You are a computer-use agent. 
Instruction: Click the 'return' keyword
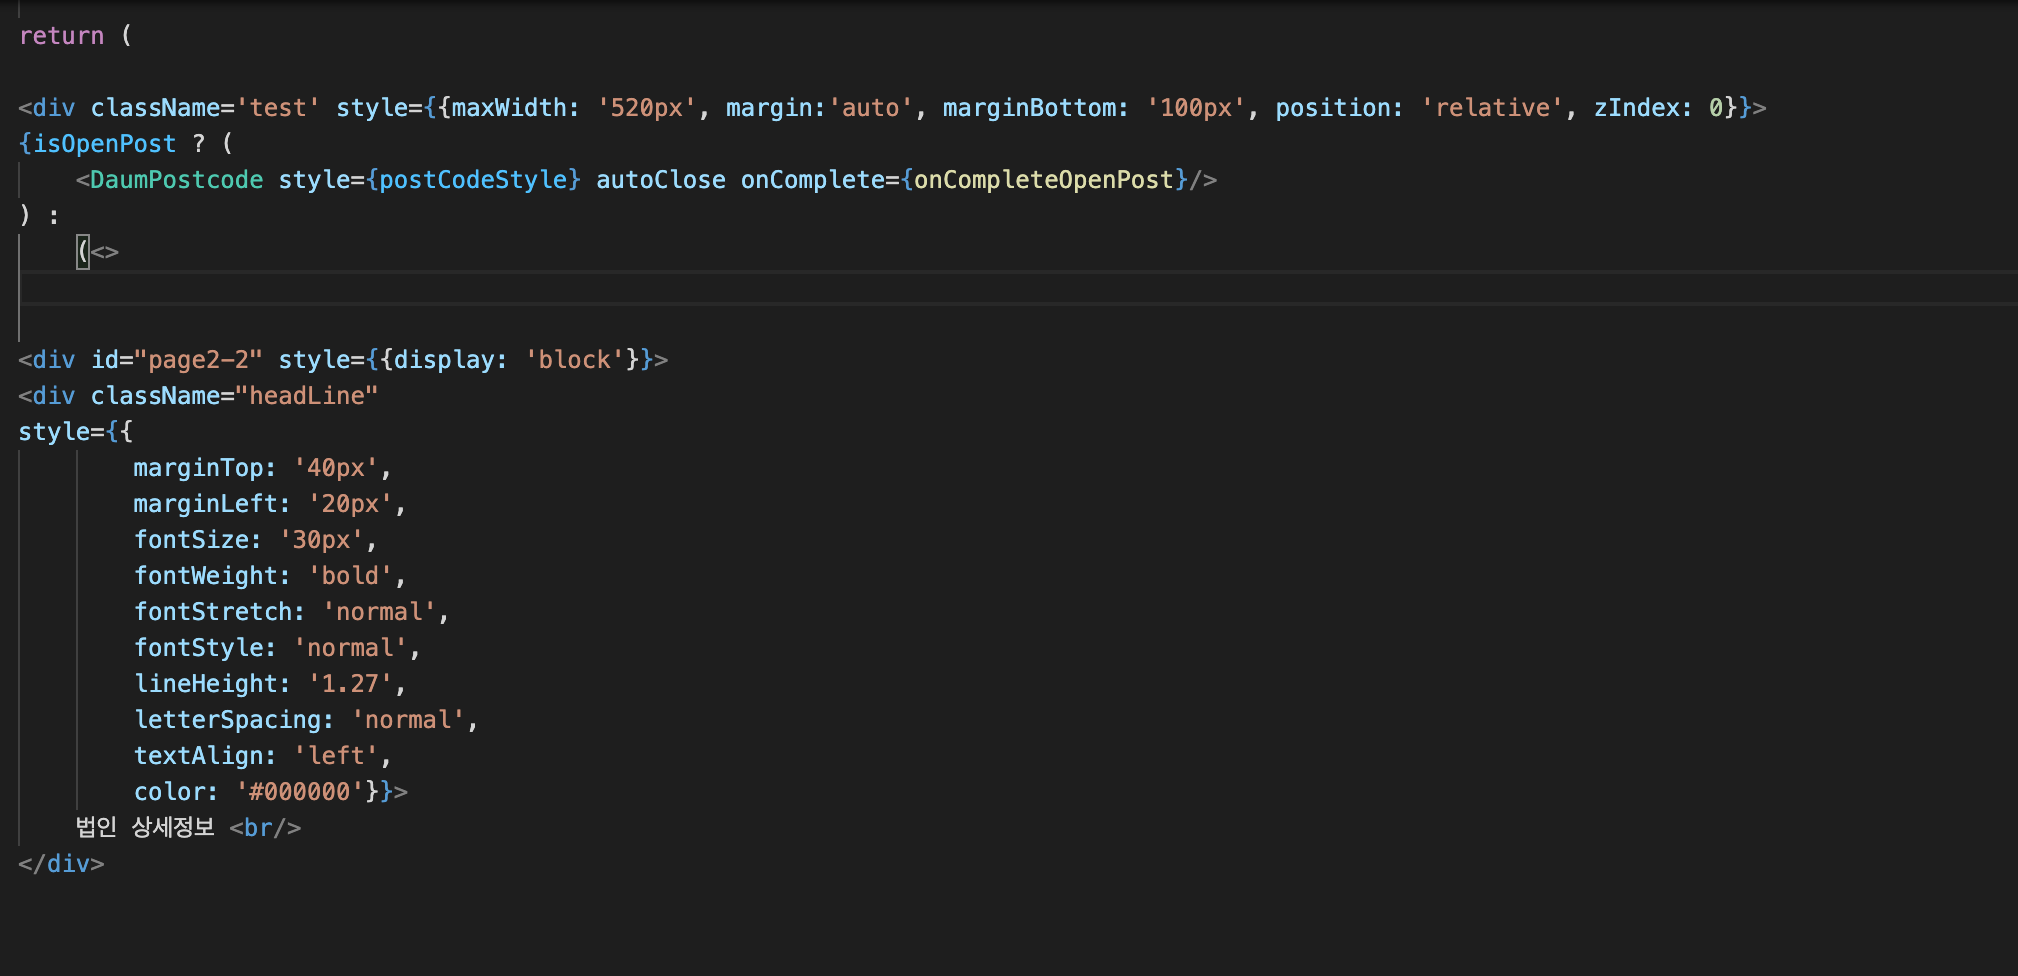(61, 36)
